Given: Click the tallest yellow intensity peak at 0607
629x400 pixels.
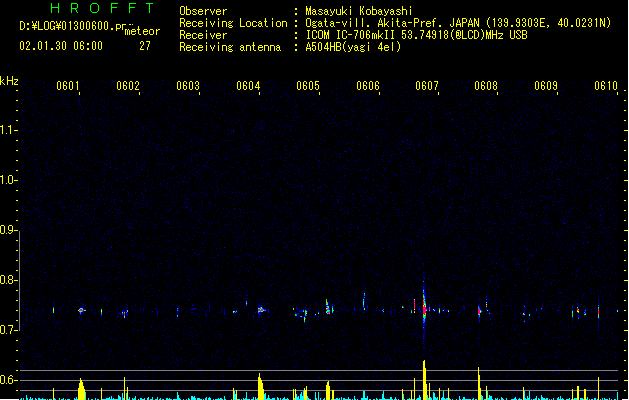Looking at the screenshot, I should point(424,380).
